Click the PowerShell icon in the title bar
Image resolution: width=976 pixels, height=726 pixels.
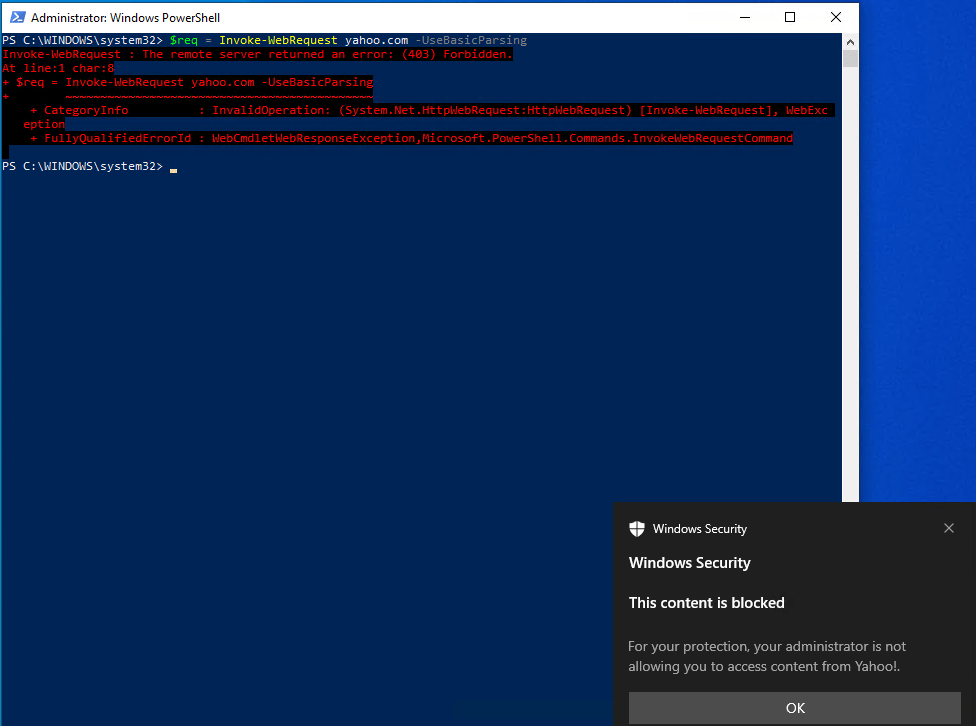pos(16,17)
